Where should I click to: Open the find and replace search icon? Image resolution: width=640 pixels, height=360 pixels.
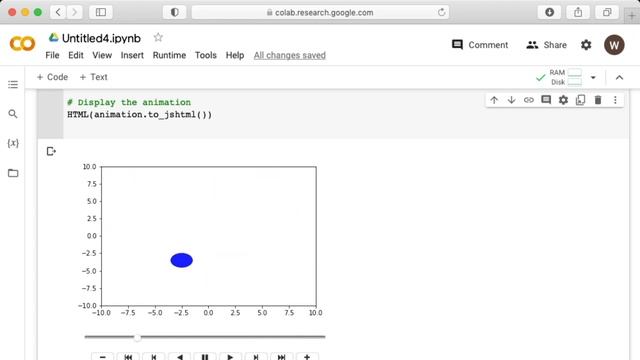click(x=13, y=114)
